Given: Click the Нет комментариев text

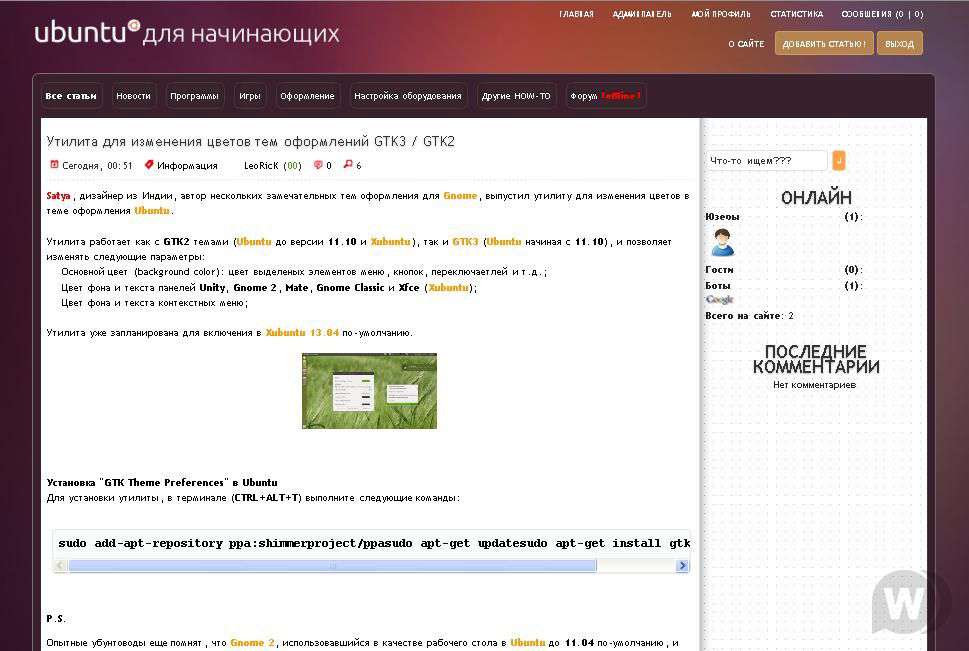Looking at the screenshot, I should point(815,385).
